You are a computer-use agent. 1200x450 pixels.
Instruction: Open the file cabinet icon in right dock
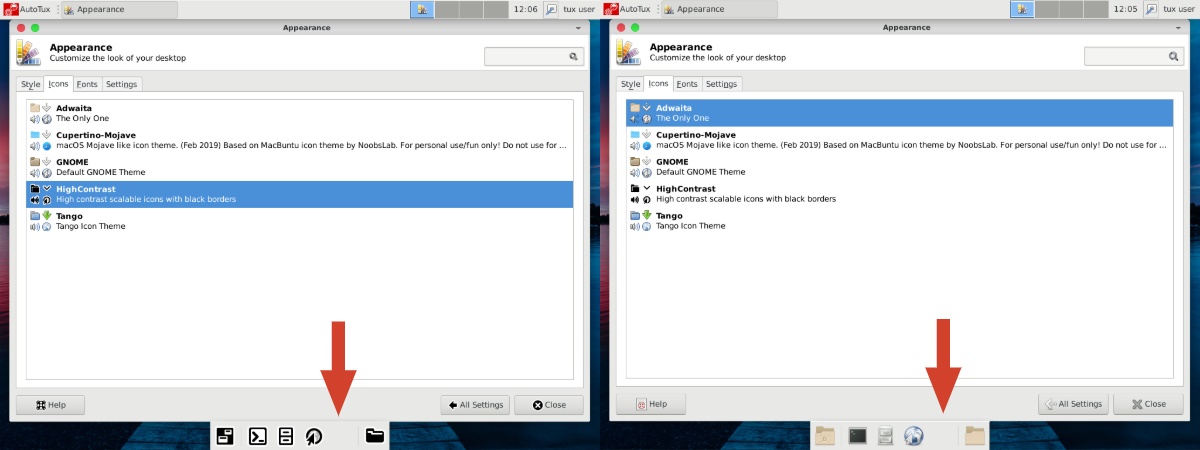(885, 436)
